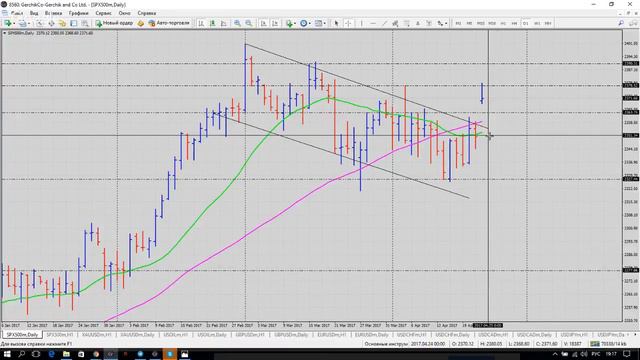Select the equidistant channel tool
Screen dimensions: 640x360
point(395,23)
